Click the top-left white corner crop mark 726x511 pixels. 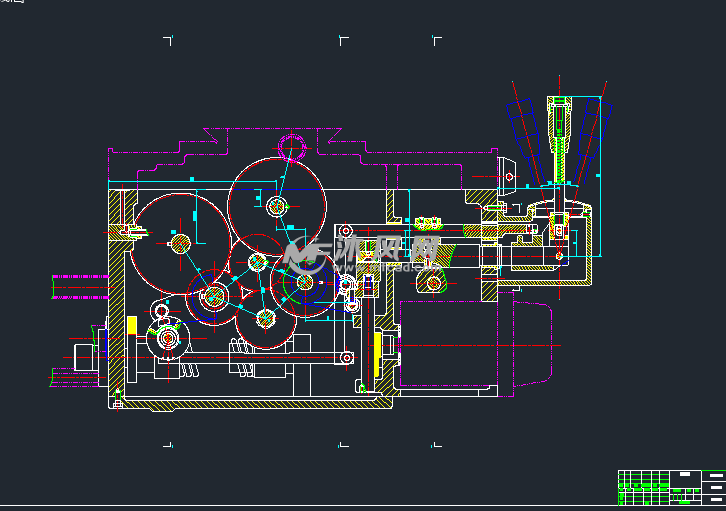pyautogui.click(x=168, y=41)
